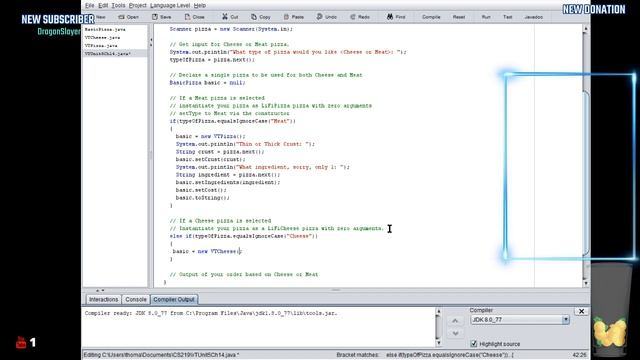Click the Run toolbar button
The height and width of the screenshot is (360, 640).
[486, 17]
